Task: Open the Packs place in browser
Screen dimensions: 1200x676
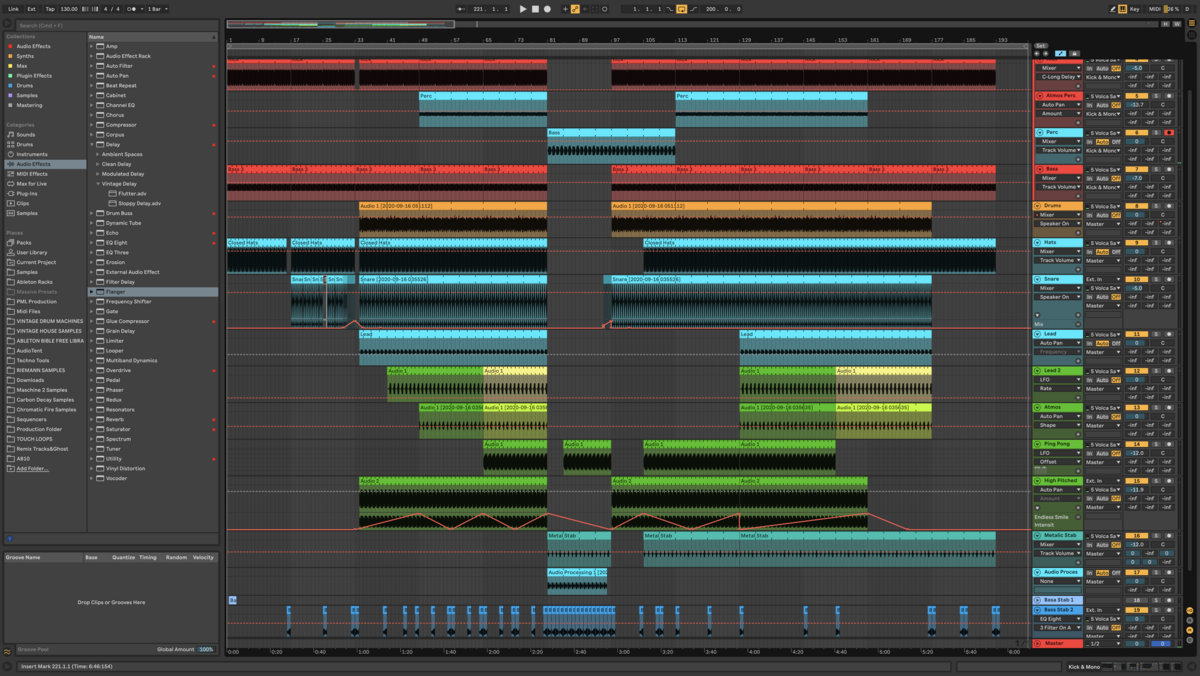Action: click(23, 243)
